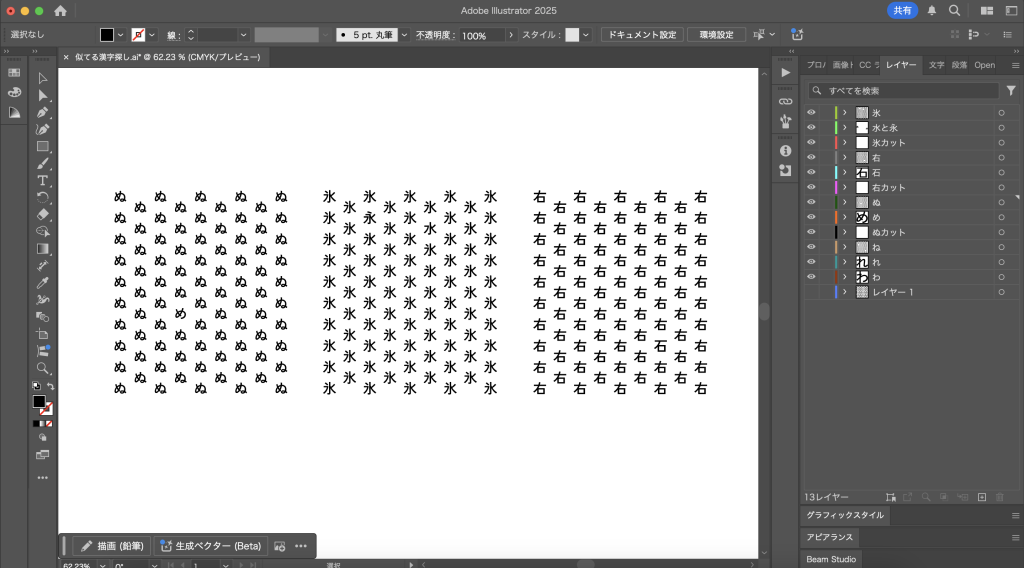Click the 生成ベクター (Beta) button
1024x568 pixels.
click(211, 546)
